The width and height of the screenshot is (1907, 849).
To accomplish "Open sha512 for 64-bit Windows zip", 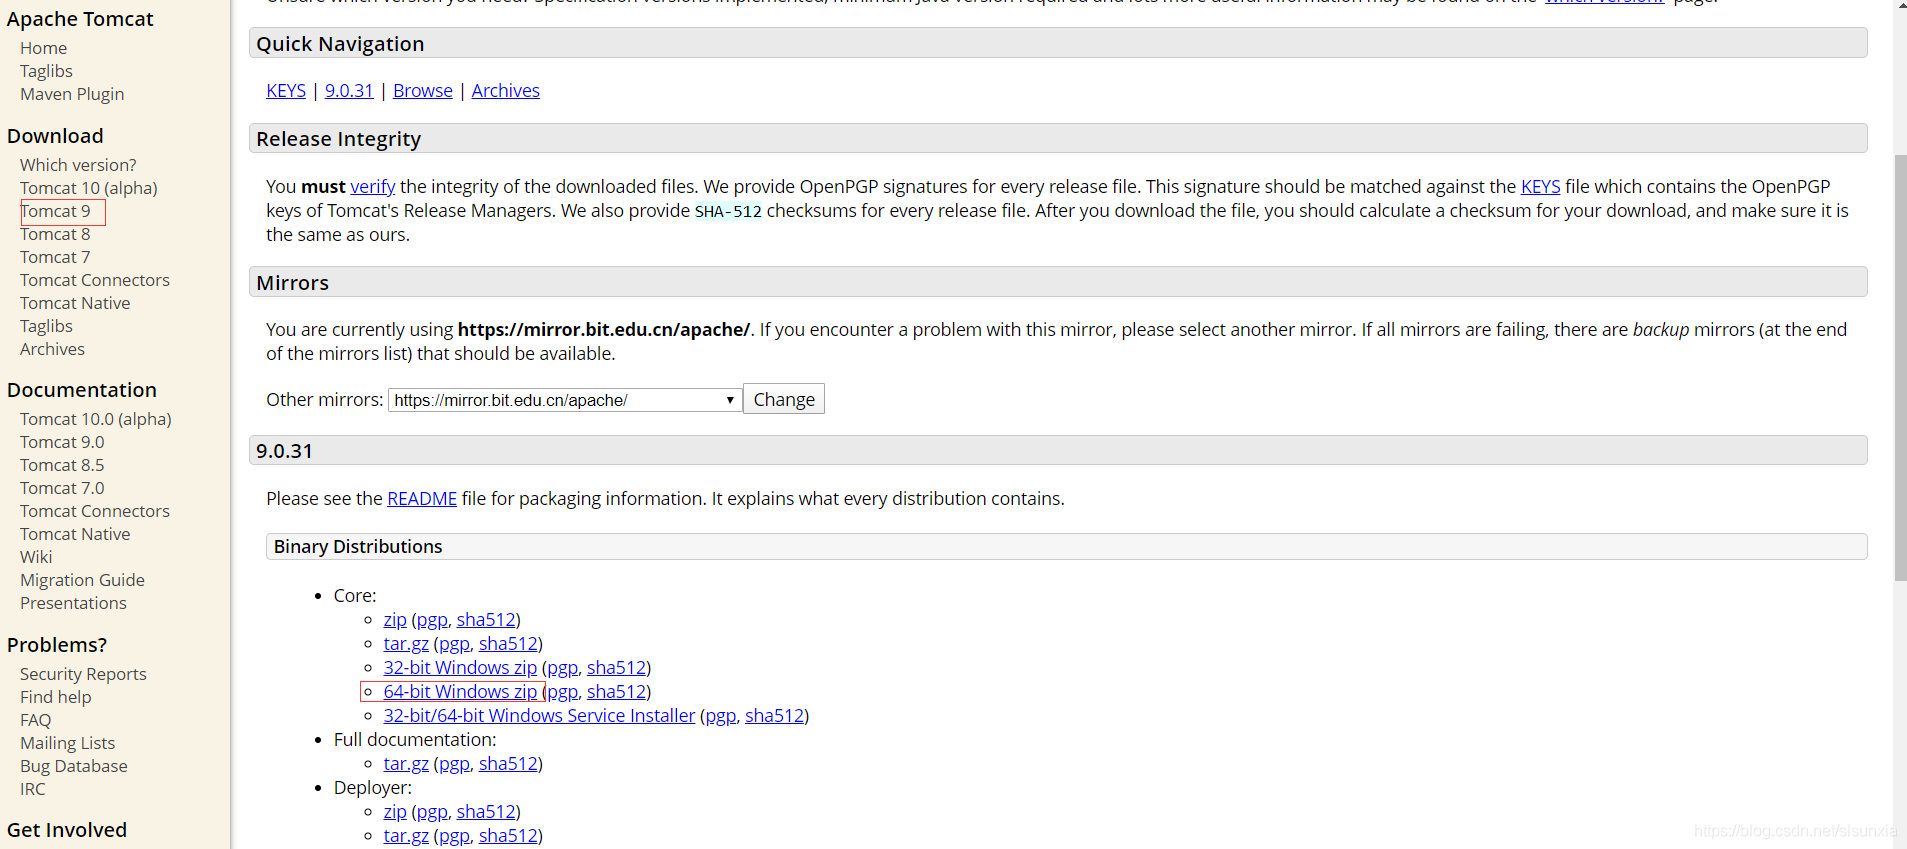I will (x=616, y=692).
